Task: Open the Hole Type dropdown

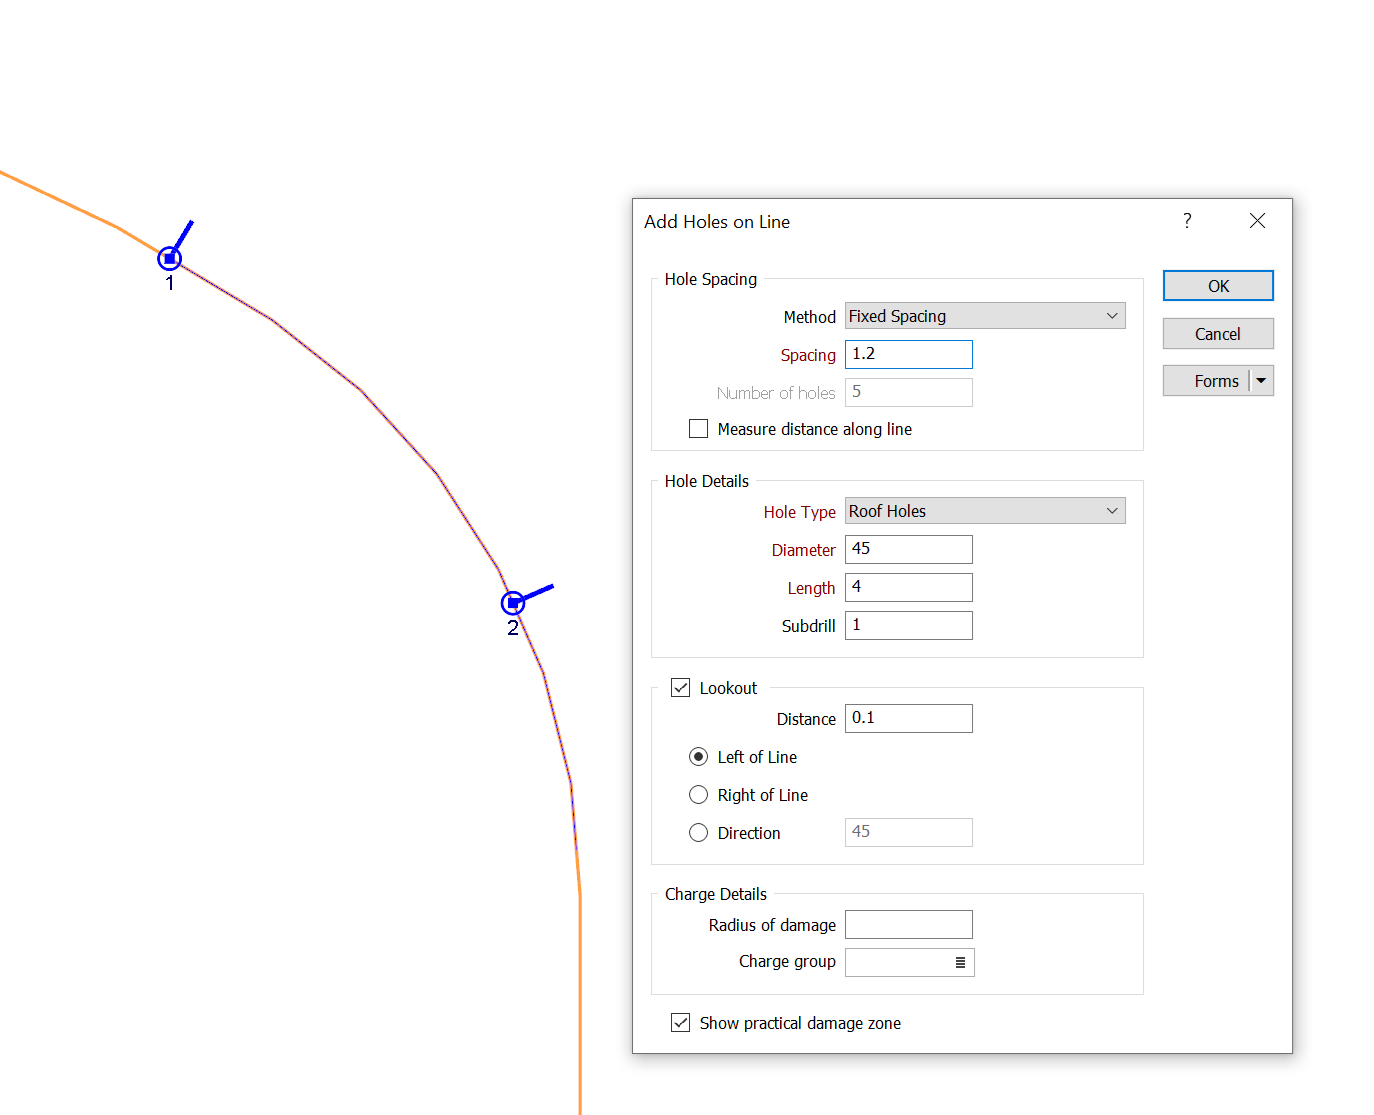Action: pyautogui.click(x=1111, y=510)
